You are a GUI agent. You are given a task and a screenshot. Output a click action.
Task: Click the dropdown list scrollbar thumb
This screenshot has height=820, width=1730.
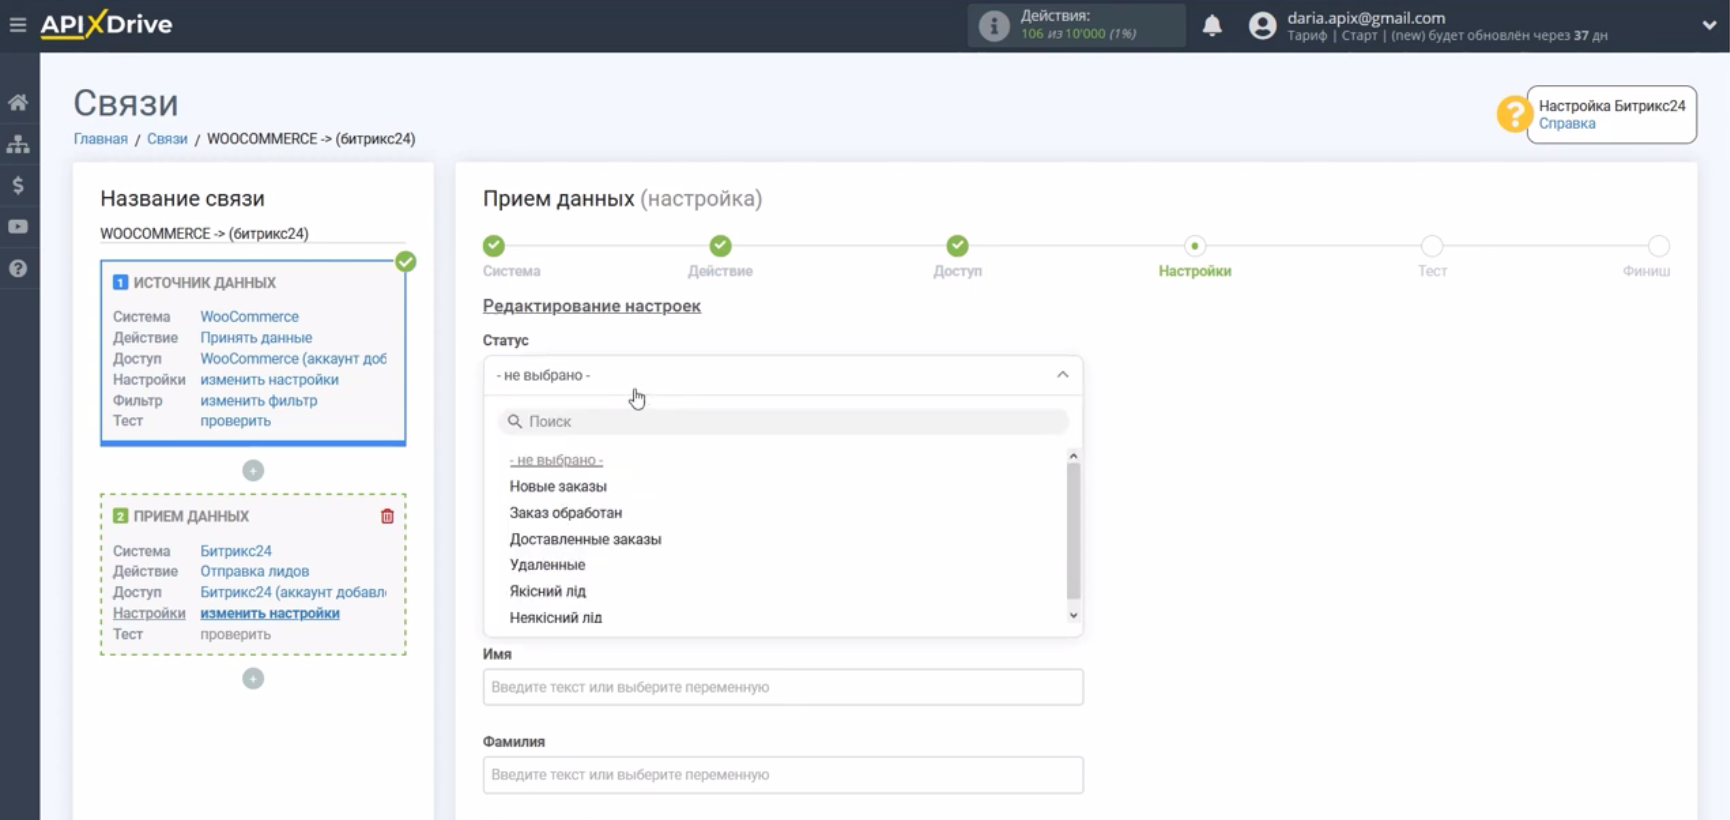coord(1073,530)
